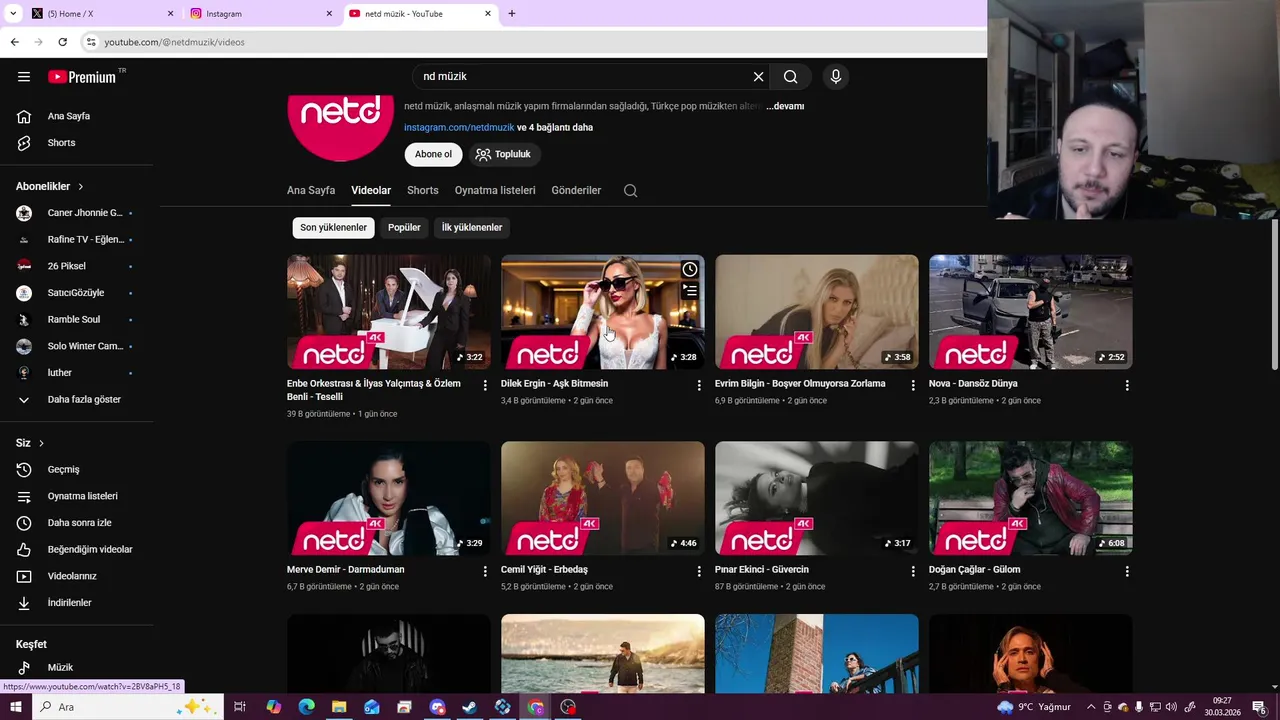This screenshot has width=1280, height=720.
Task: Open options for Merve Demir Darmaduman video
Action: [485, 571]
